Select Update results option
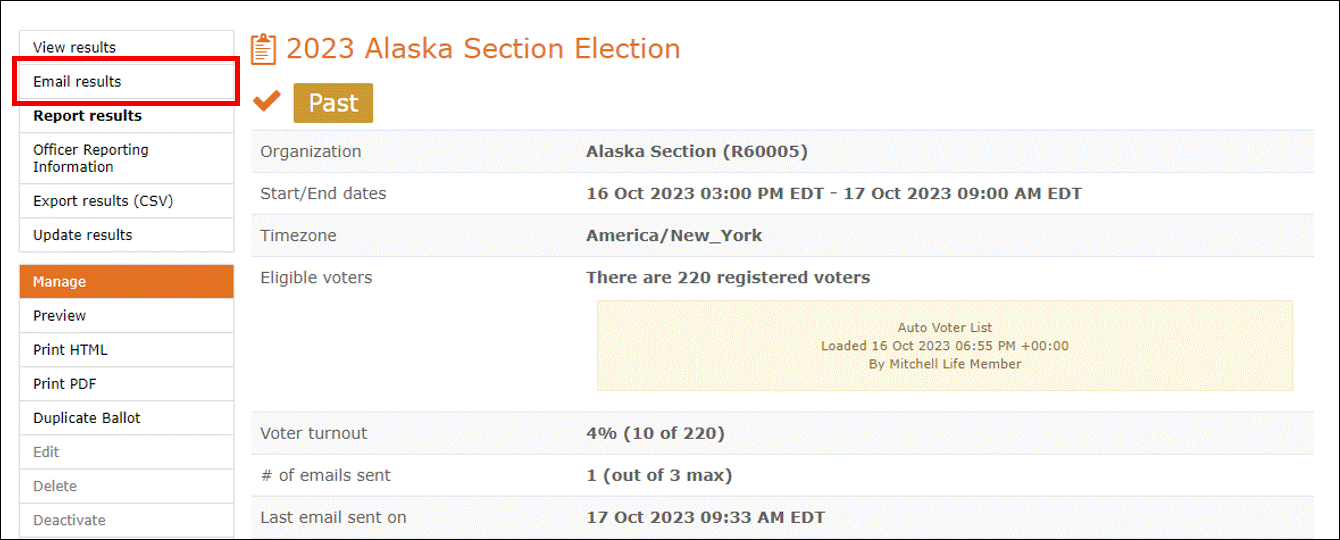This screenshot has height=540, width=1340. click(x=126, y=235)
